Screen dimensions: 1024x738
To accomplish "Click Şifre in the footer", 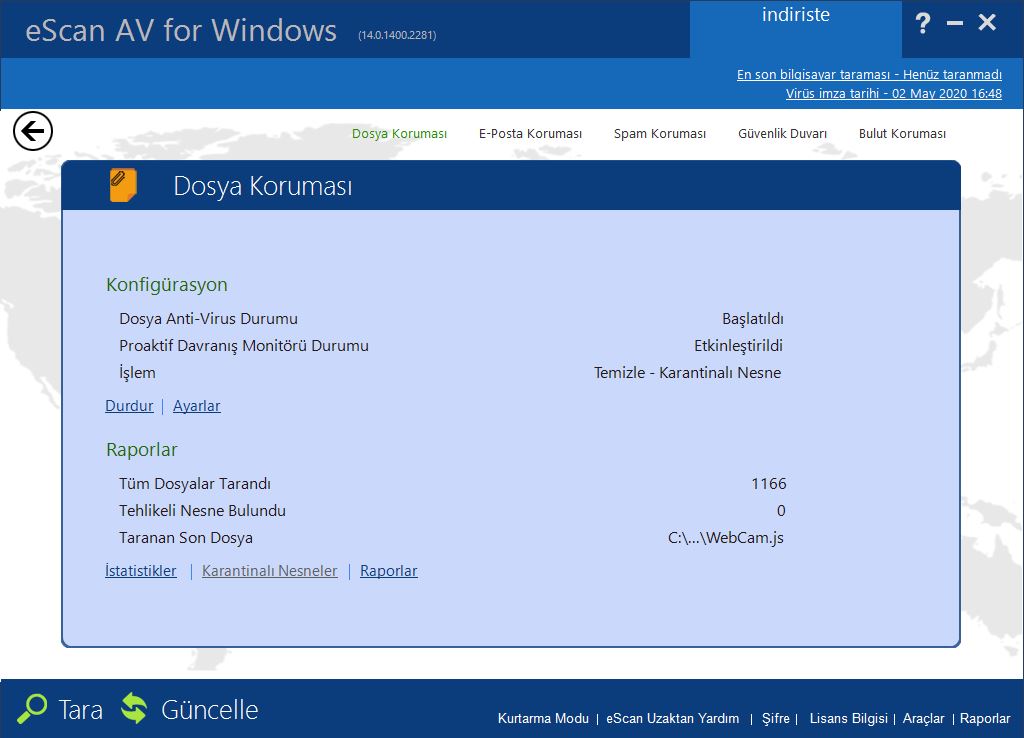I will 776,718.
